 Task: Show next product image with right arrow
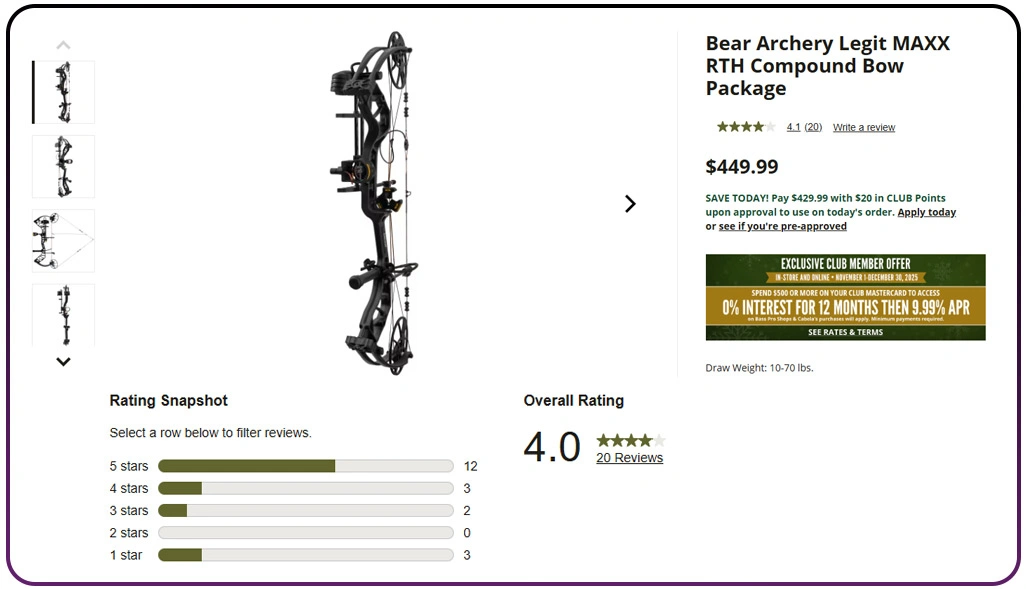tap(630, 204)
